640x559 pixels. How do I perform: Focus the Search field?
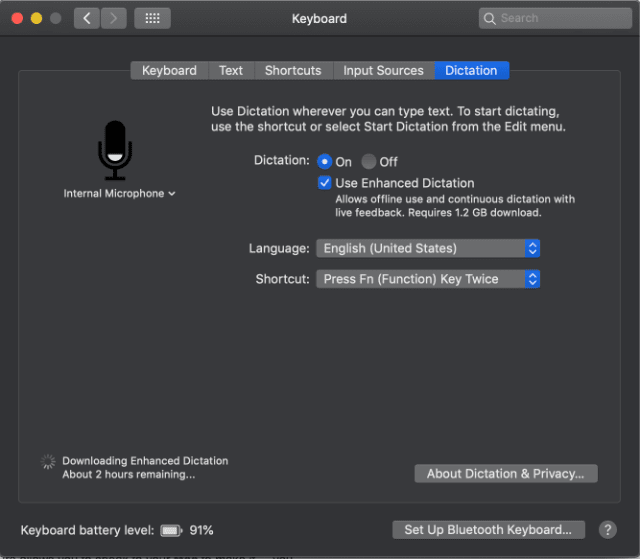560,18
